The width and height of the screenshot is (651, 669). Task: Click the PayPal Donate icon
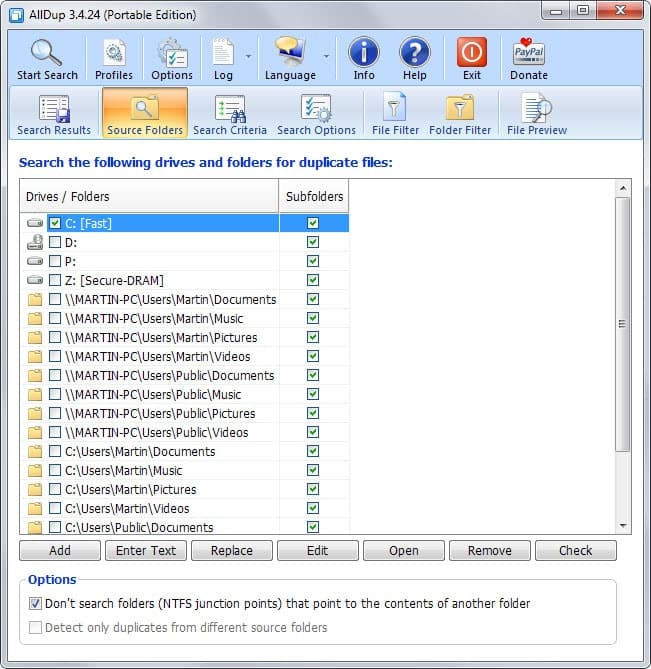pos(529,51)
